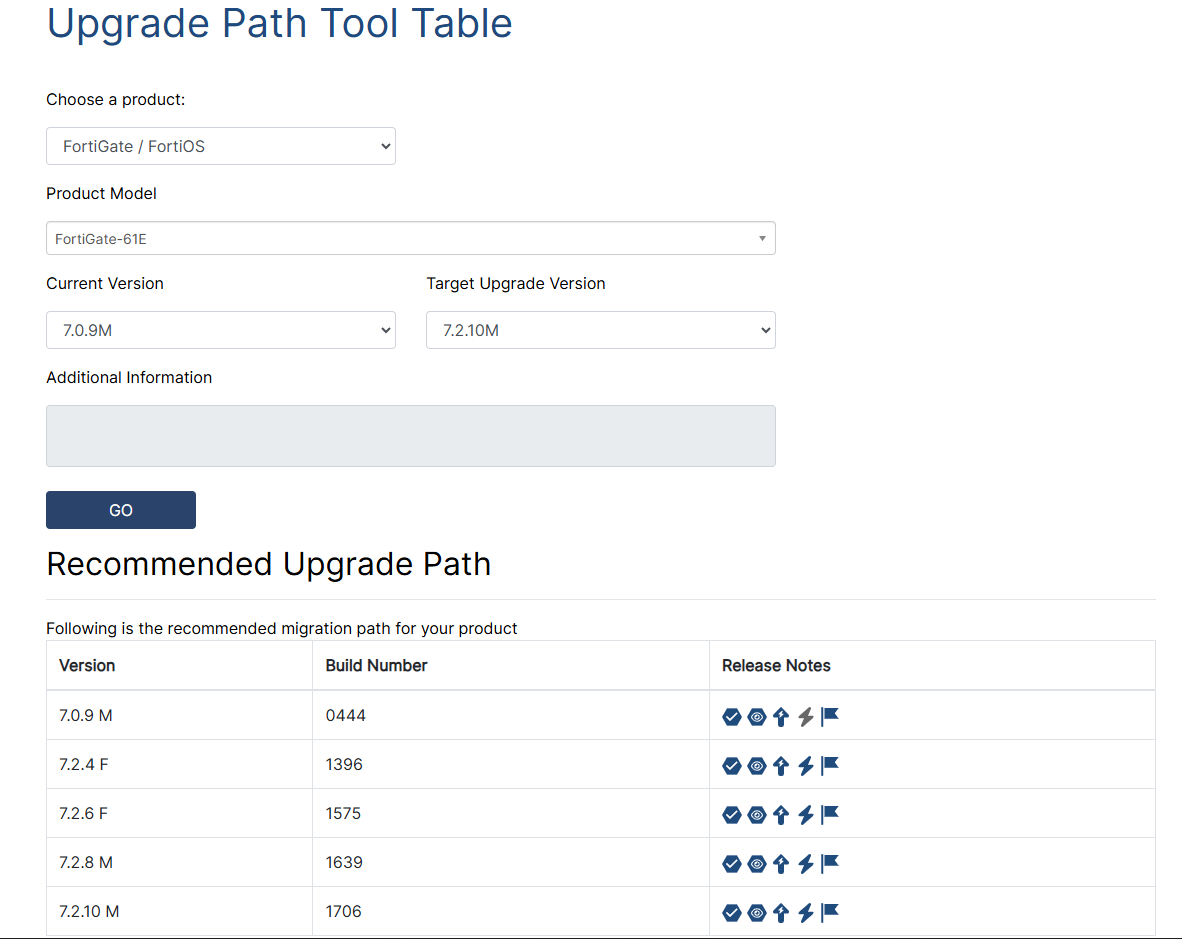Click the Choose a product label

tap(115, 99)
